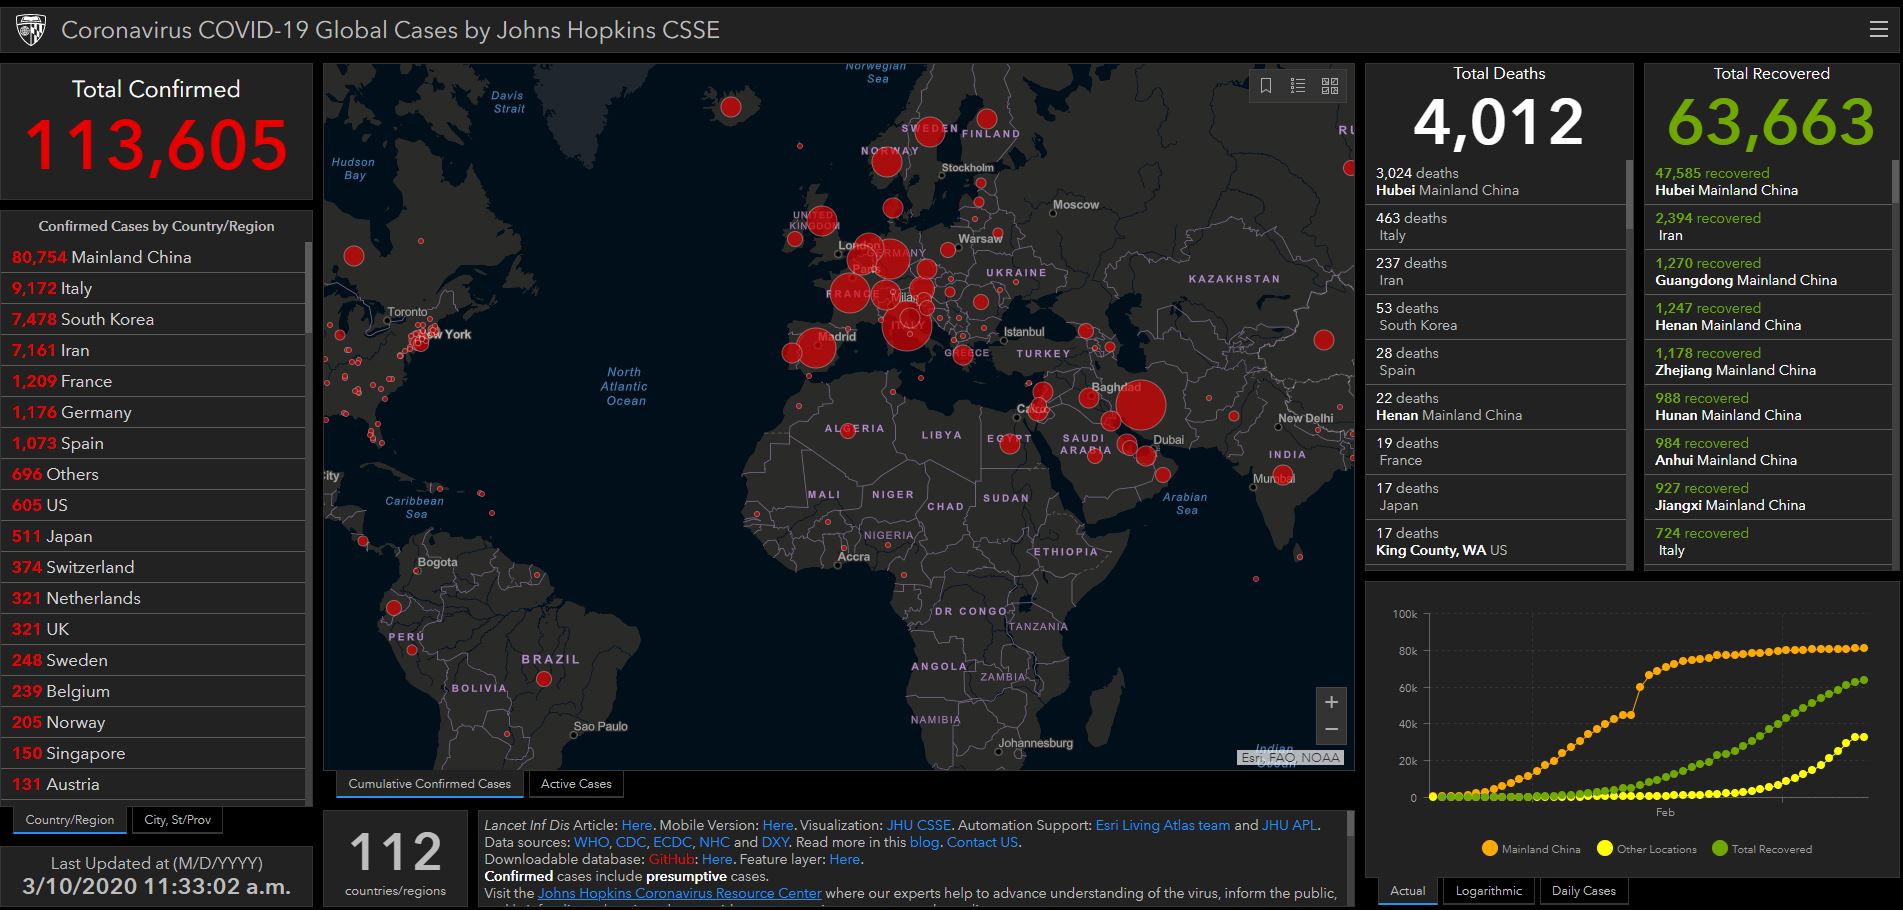The height and width of the screenshot is (910, 1903).
Task: Open the blog link
Action: pyautogui.click(x=924, y=843)
